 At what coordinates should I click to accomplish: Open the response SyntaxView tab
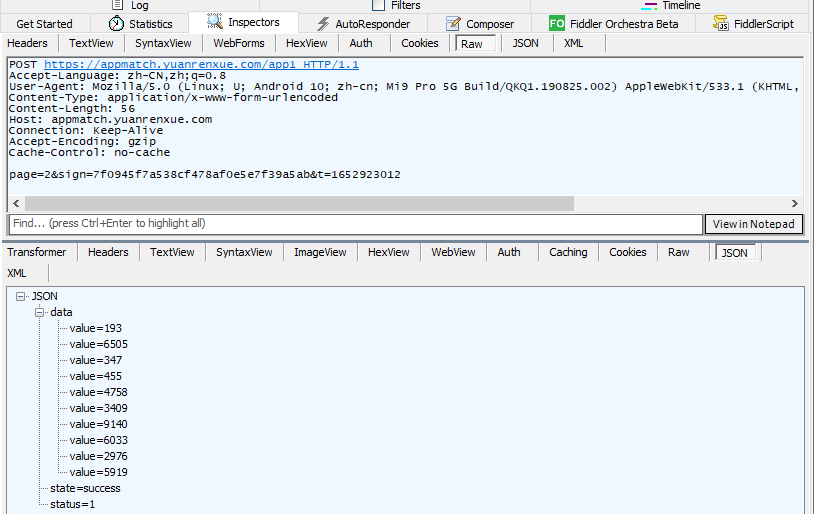[x=244, y=252]
